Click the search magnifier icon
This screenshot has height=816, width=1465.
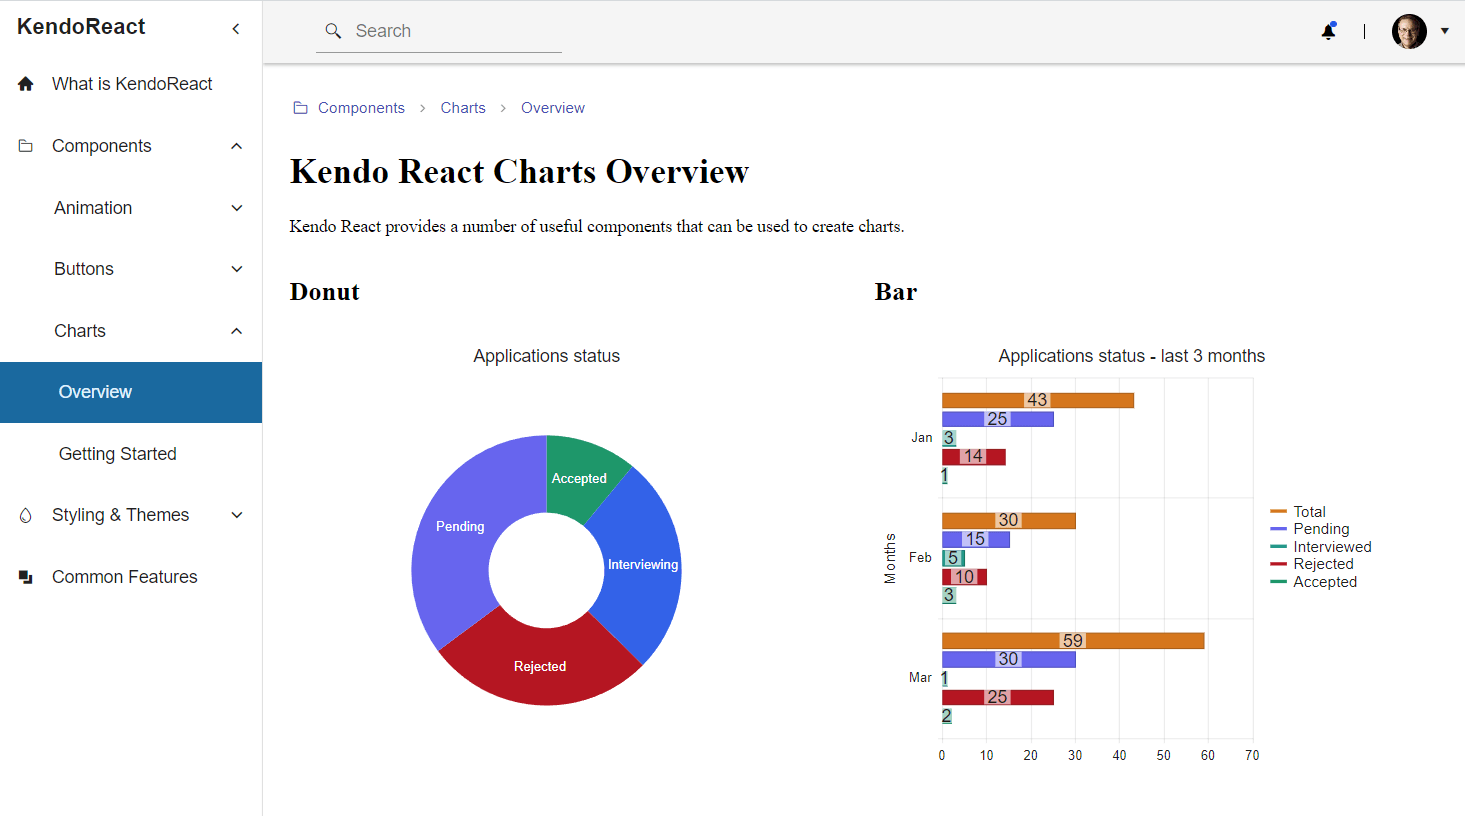[334, 31]
